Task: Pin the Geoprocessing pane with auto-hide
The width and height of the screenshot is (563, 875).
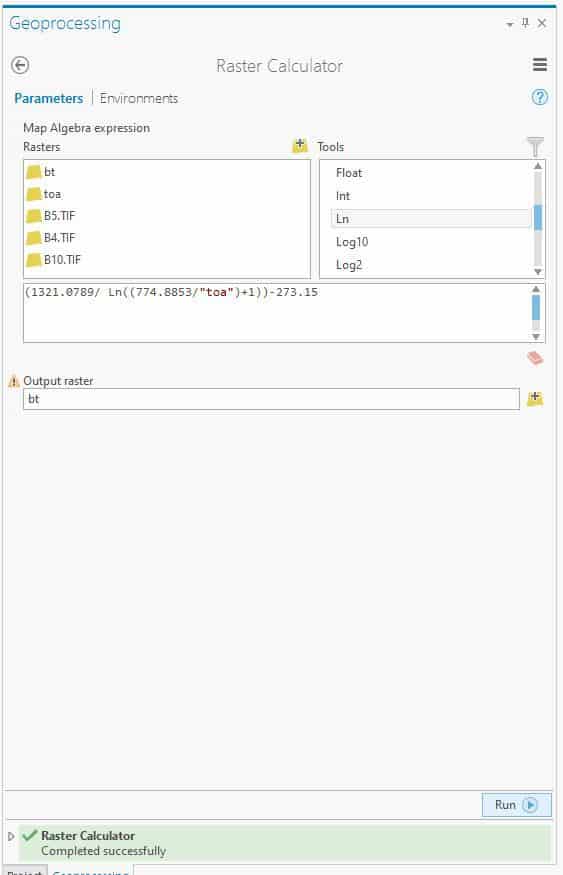Action: click(525, 23)
